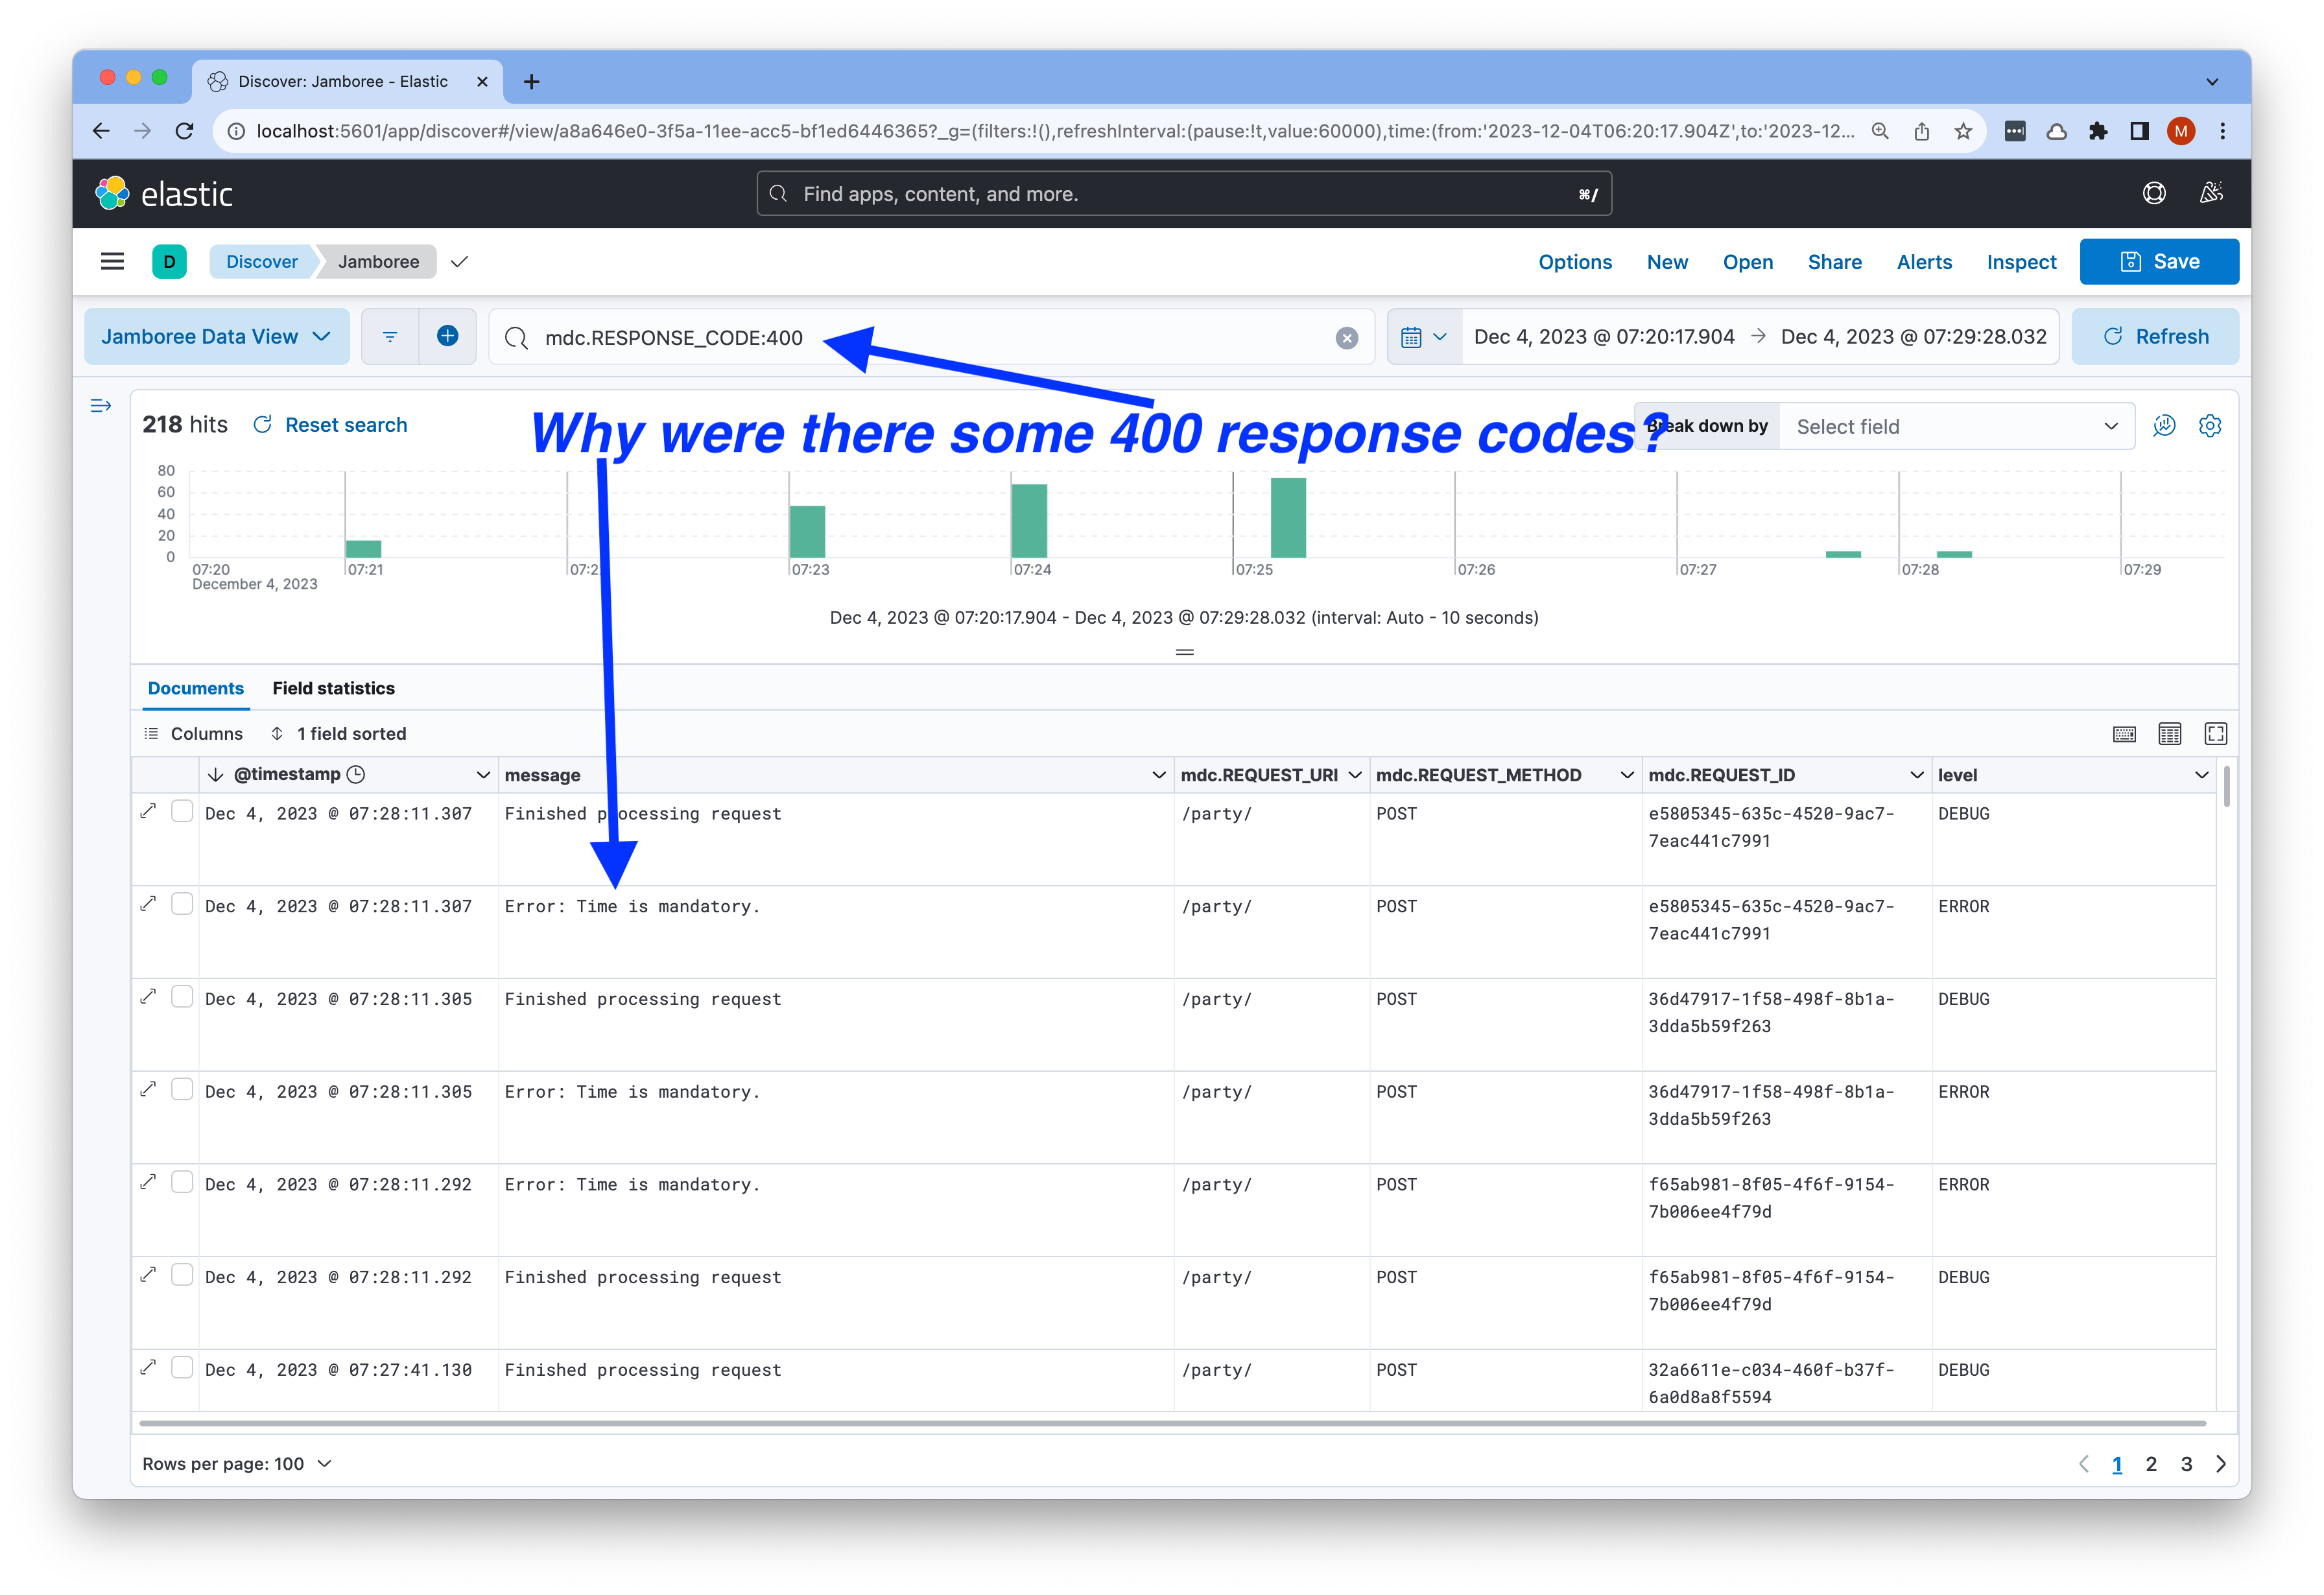Image resolution: width=2324 pixels, height=1595 pixels.
Task: Expand the collapsed fields sidebar icon
Action: [101, 406]
